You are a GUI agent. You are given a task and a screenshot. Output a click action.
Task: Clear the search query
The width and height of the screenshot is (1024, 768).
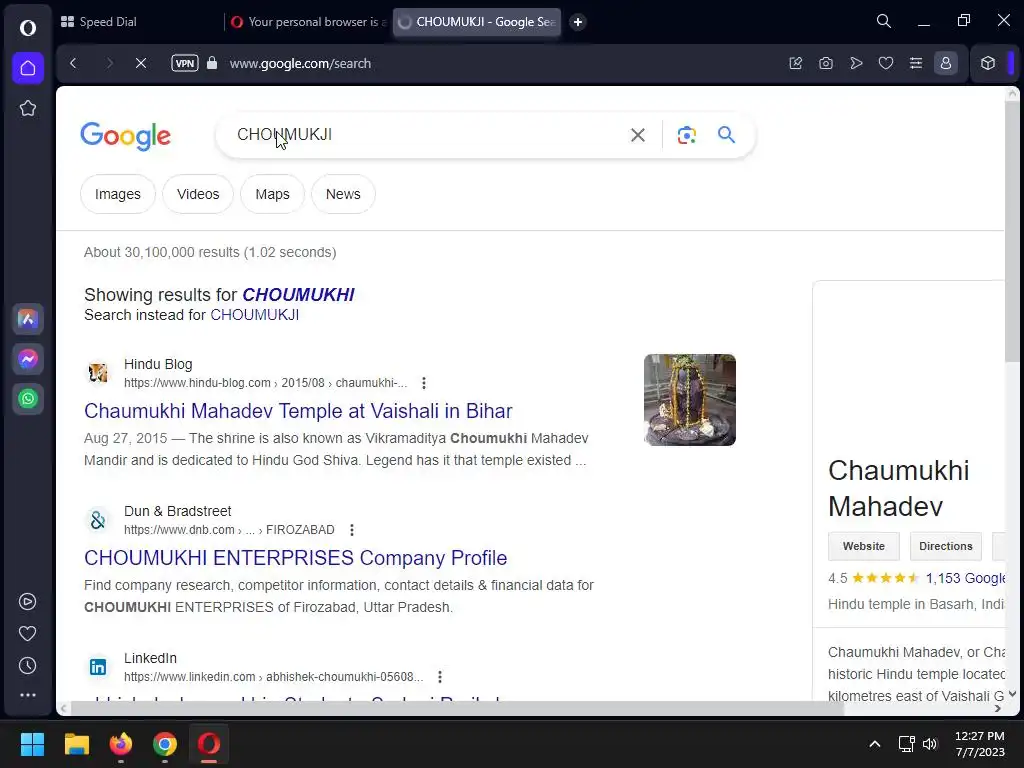[x=638, y=135]
